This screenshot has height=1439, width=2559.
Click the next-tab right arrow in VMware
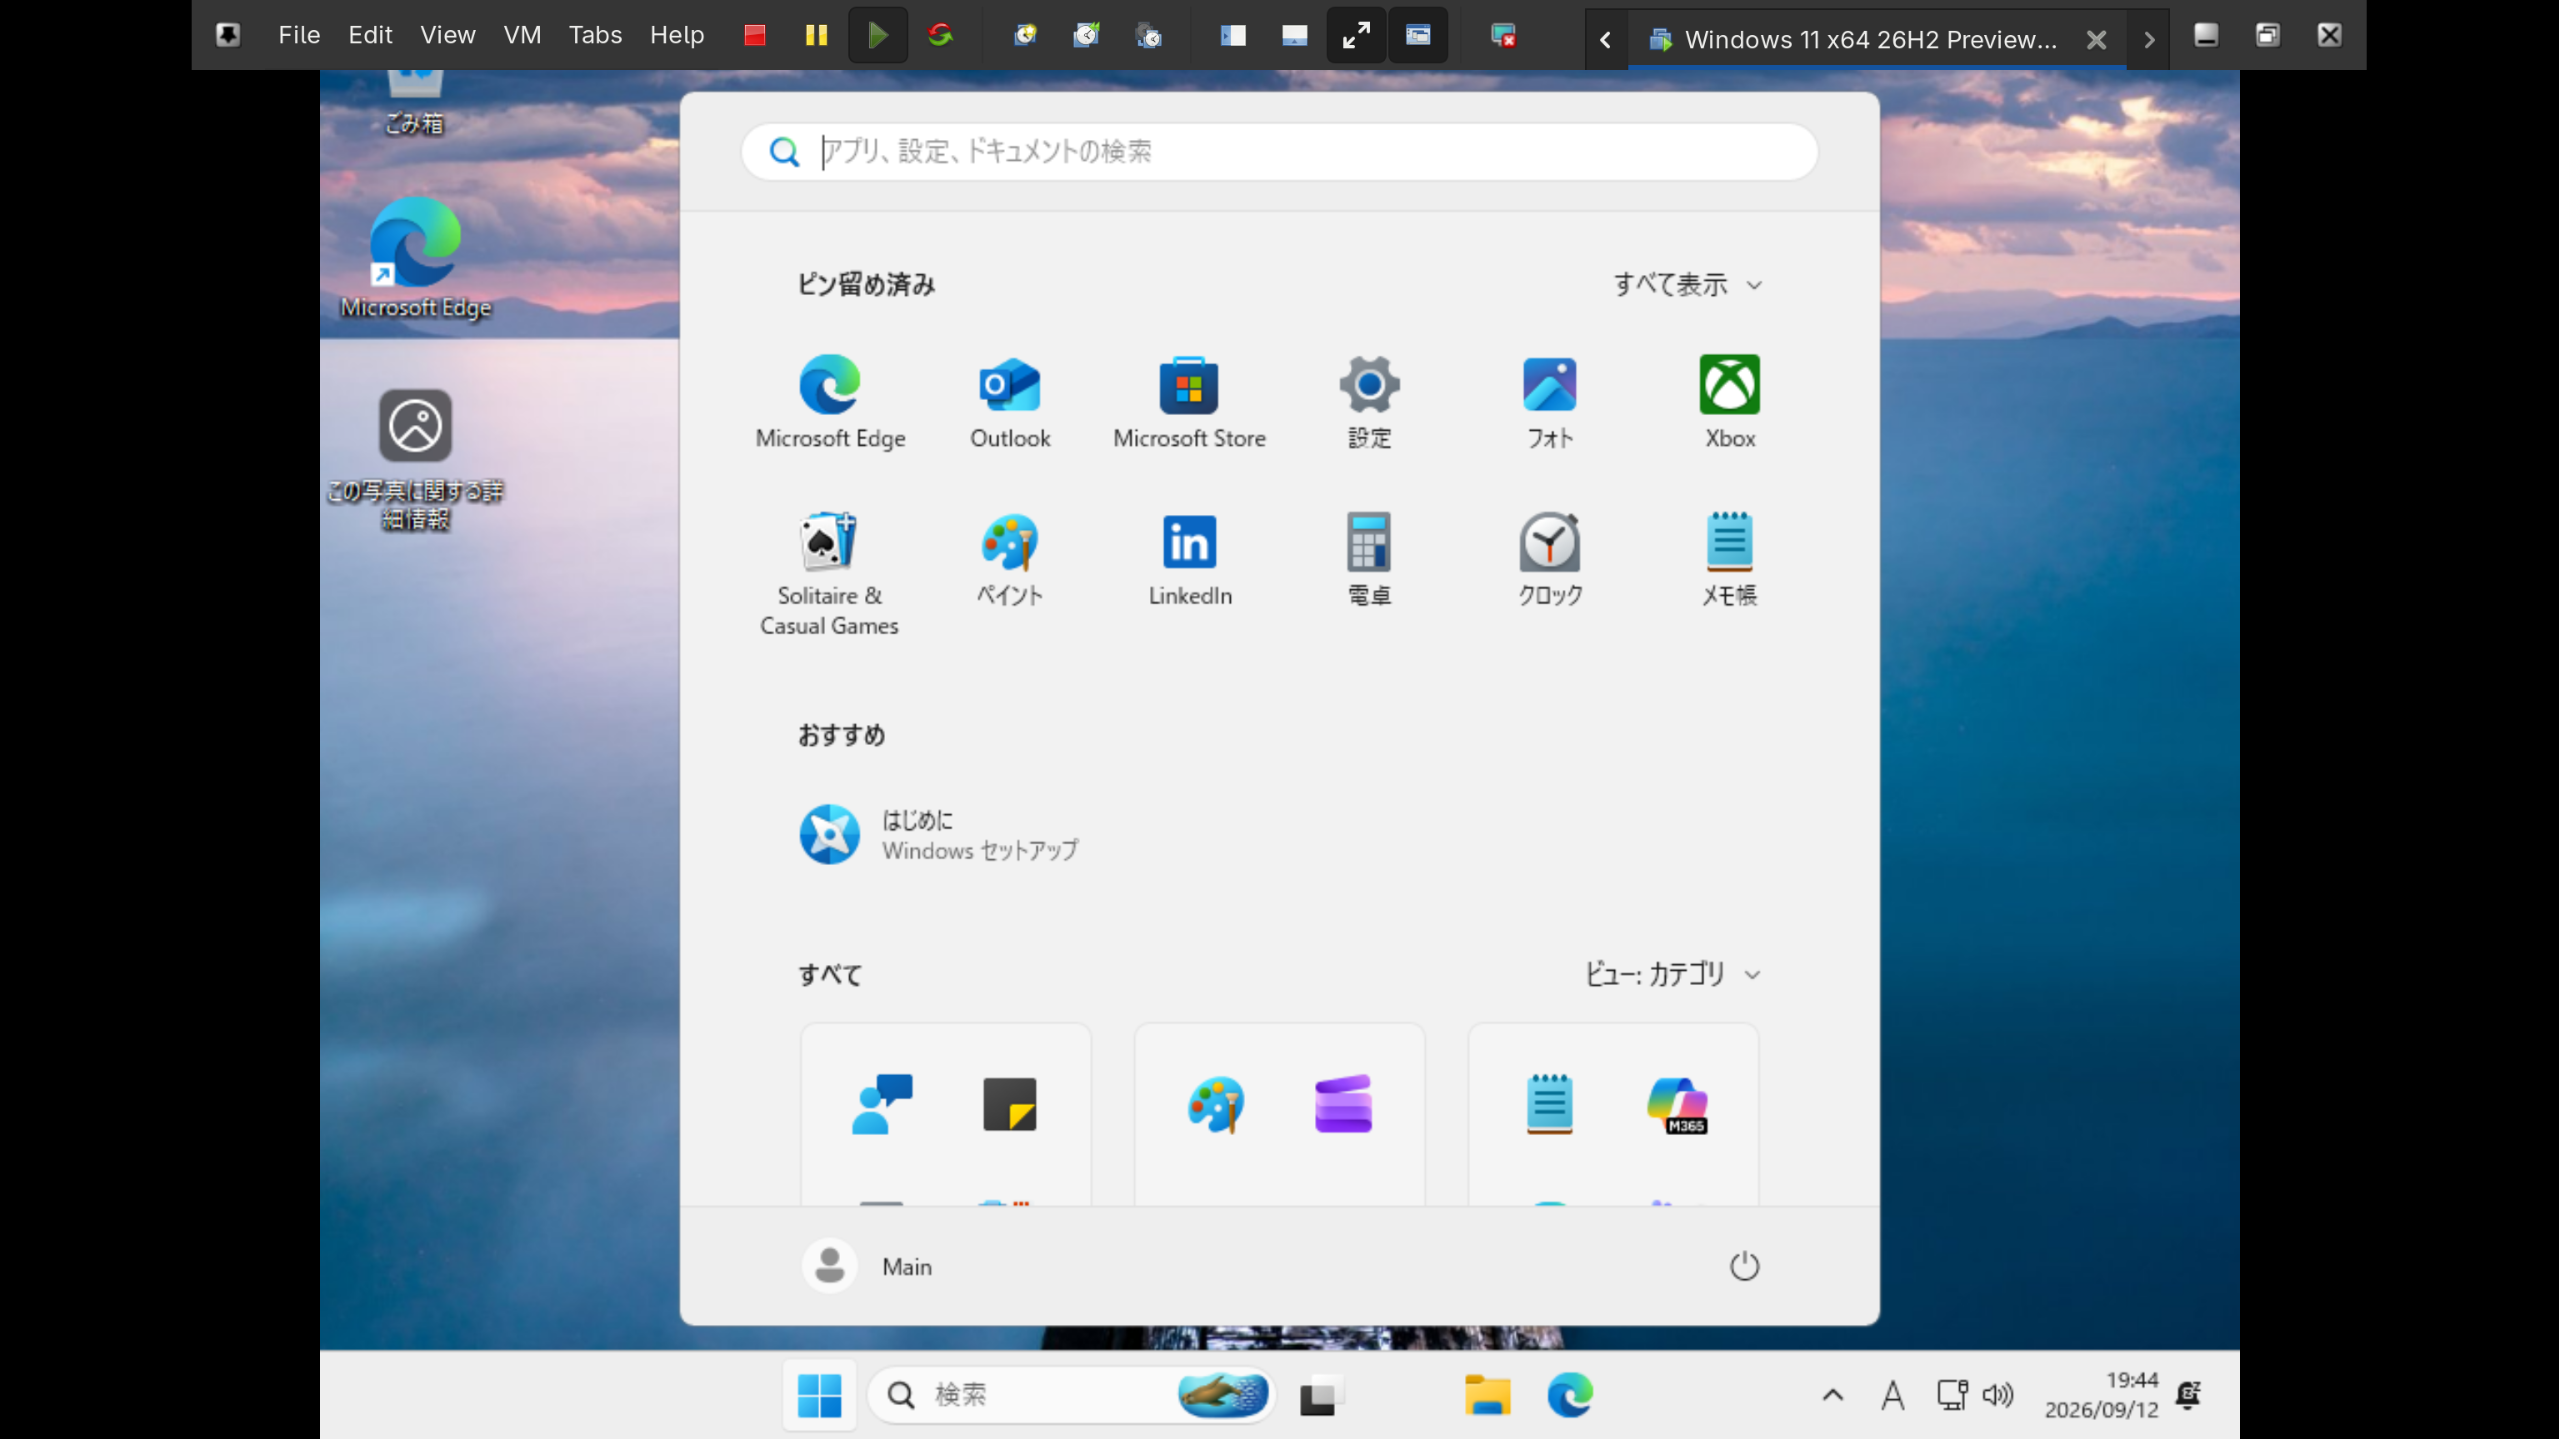[2148, 40]
